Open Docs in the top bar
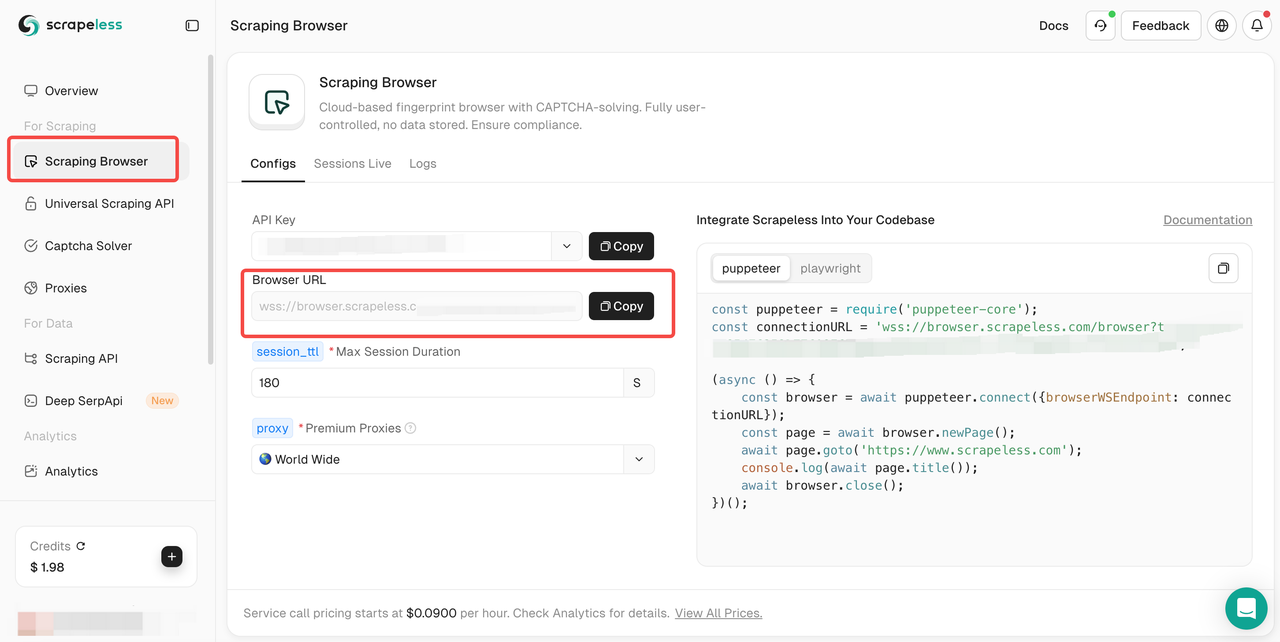This screenshot has width=1280, height=642. pos(1054,26)
